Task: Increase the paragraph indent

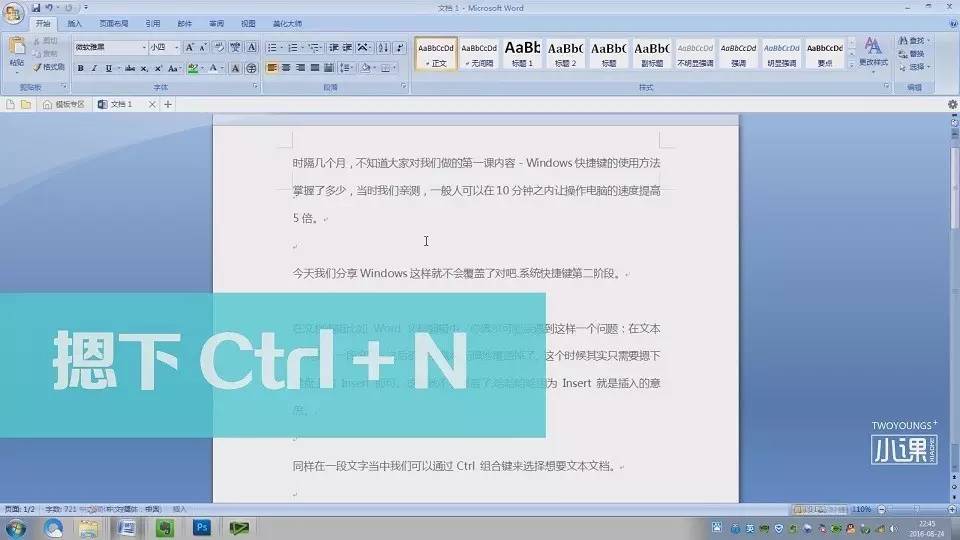Action: 347,47
